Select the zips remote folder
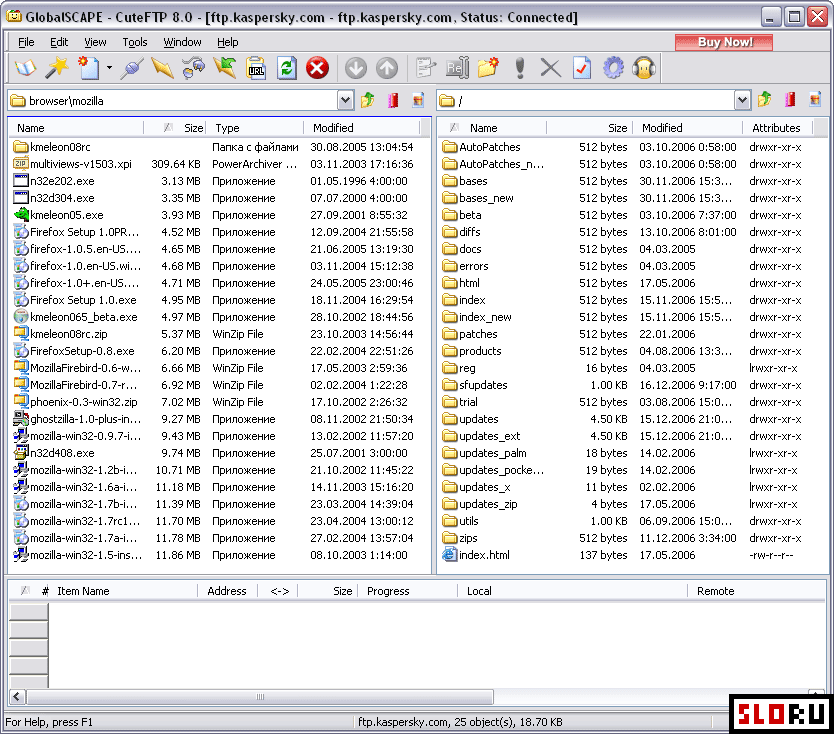The image size is (834, 734). click(460, 538)
